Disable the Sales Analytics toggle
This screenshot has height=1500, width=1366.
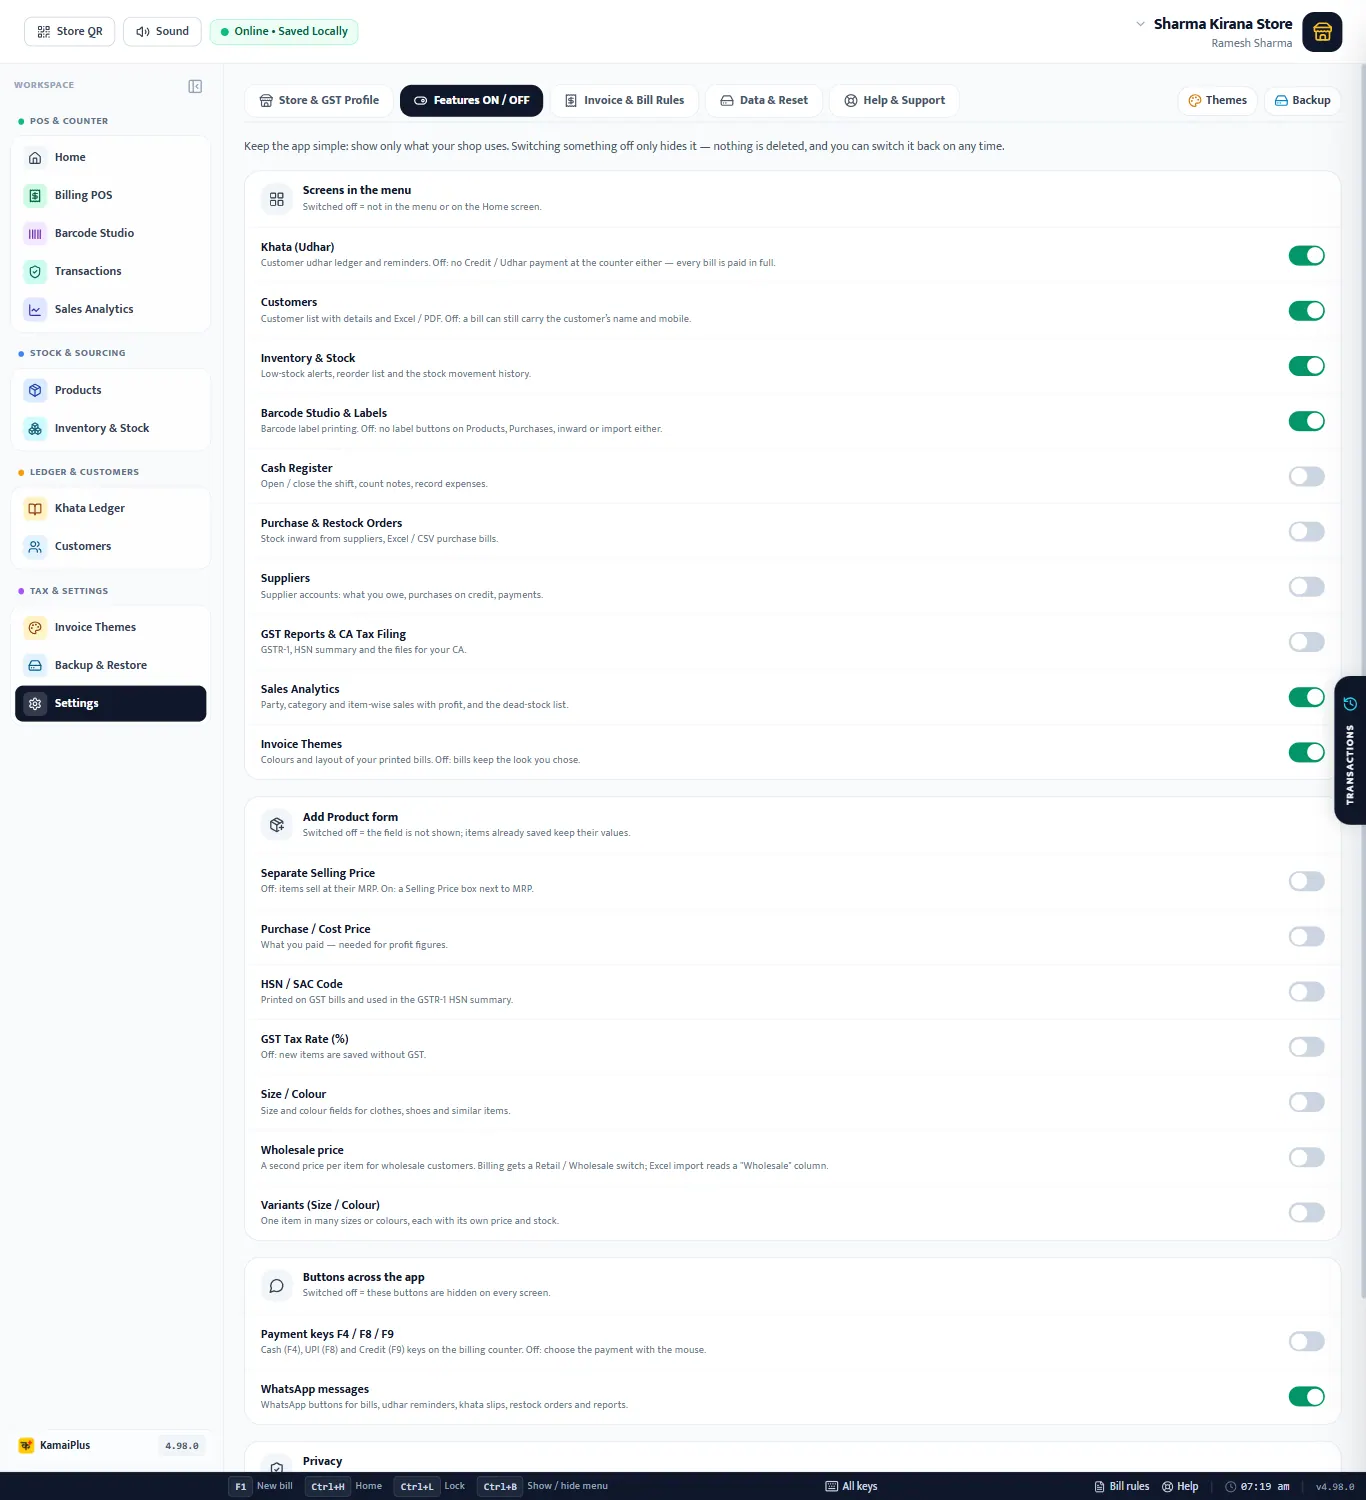point(1306,697)
